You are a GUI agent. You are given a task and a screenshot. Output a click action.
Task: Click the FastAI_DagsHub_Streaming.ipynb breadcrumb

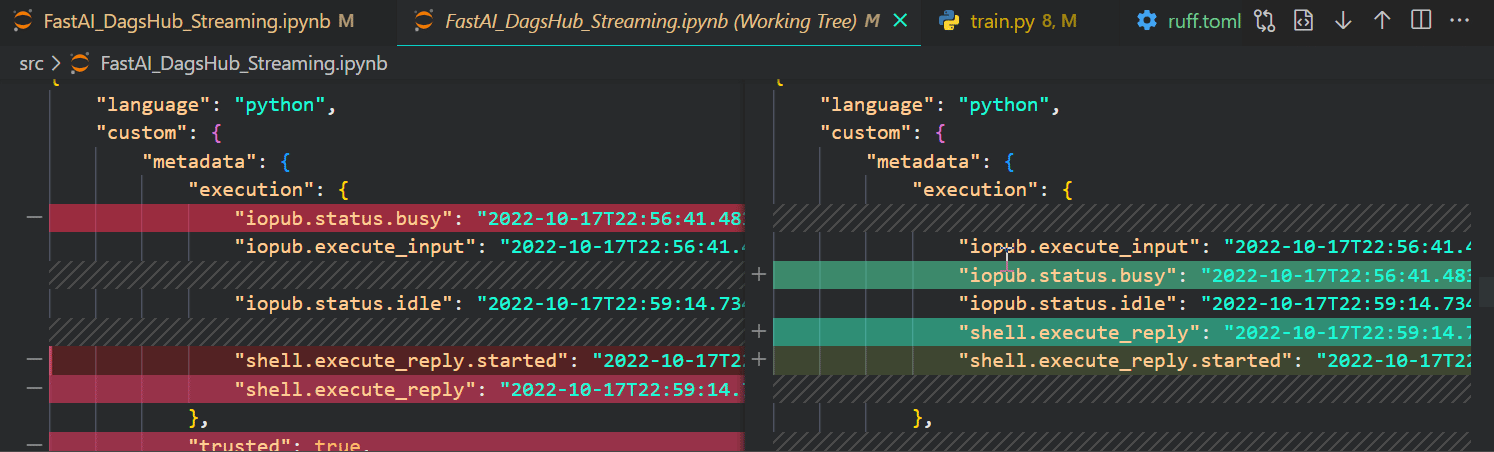pyautogui.click(x=244, y=64)
